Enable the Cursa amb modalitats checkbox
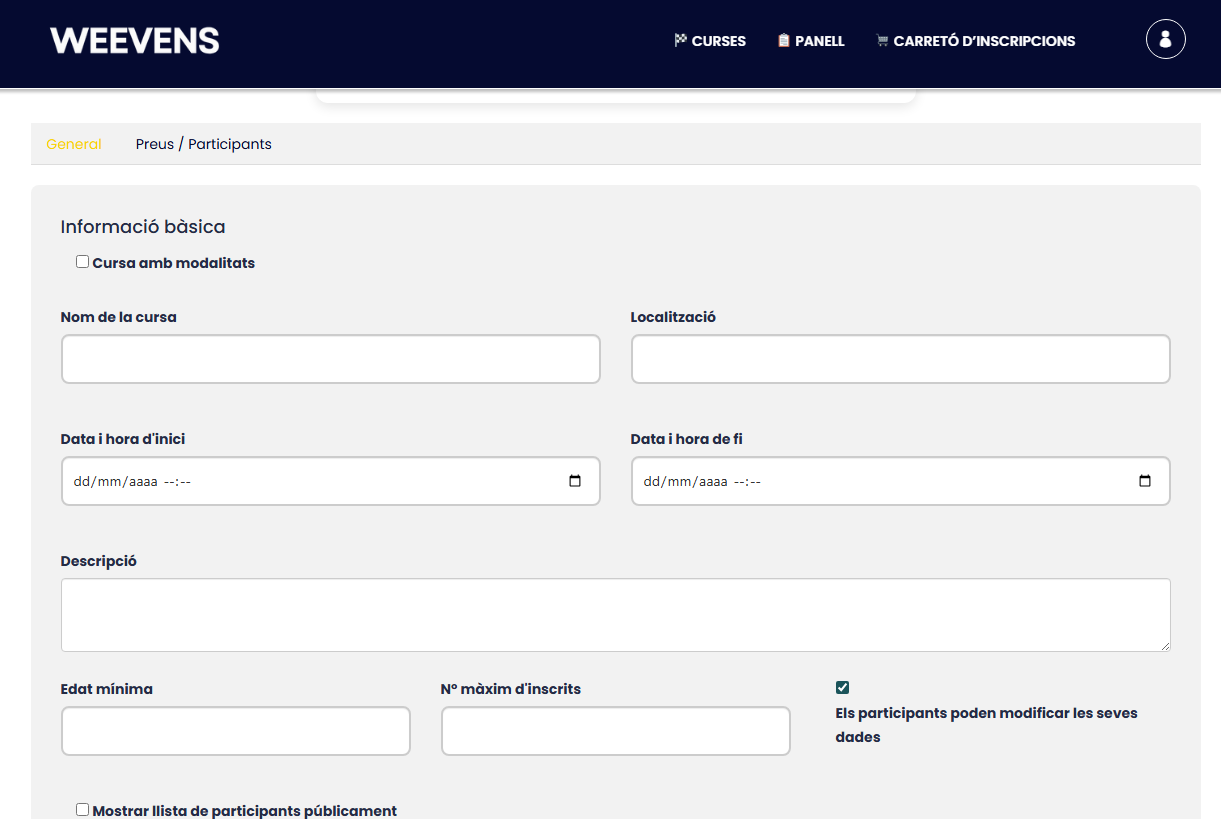 coord(83,262)
